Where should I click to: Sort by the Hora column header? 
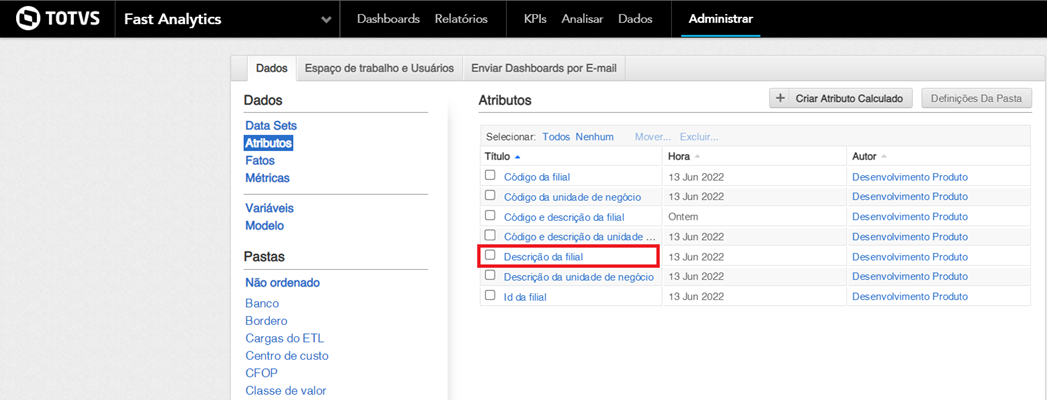(680, 156)
